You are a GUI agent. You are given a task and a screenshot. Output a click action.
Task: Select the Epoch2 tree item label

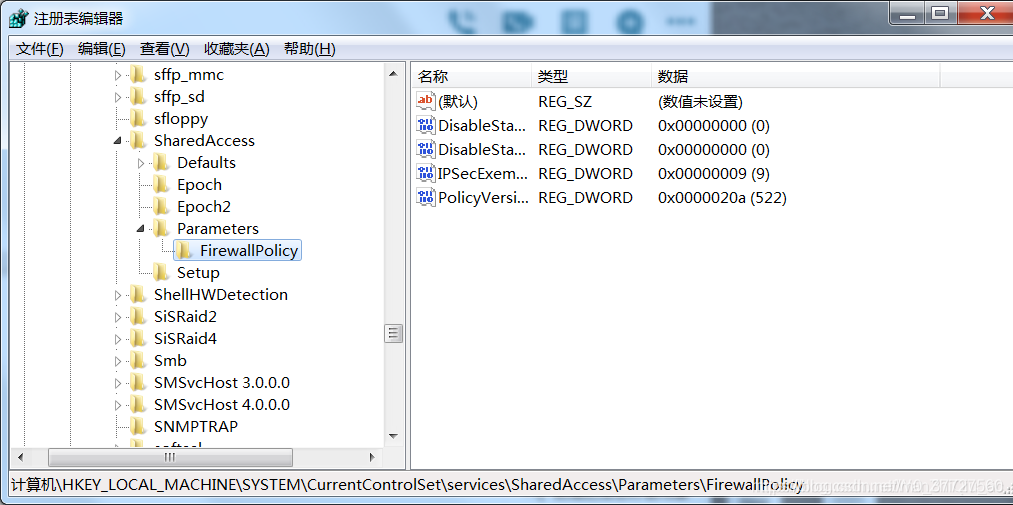pos(204,207)
